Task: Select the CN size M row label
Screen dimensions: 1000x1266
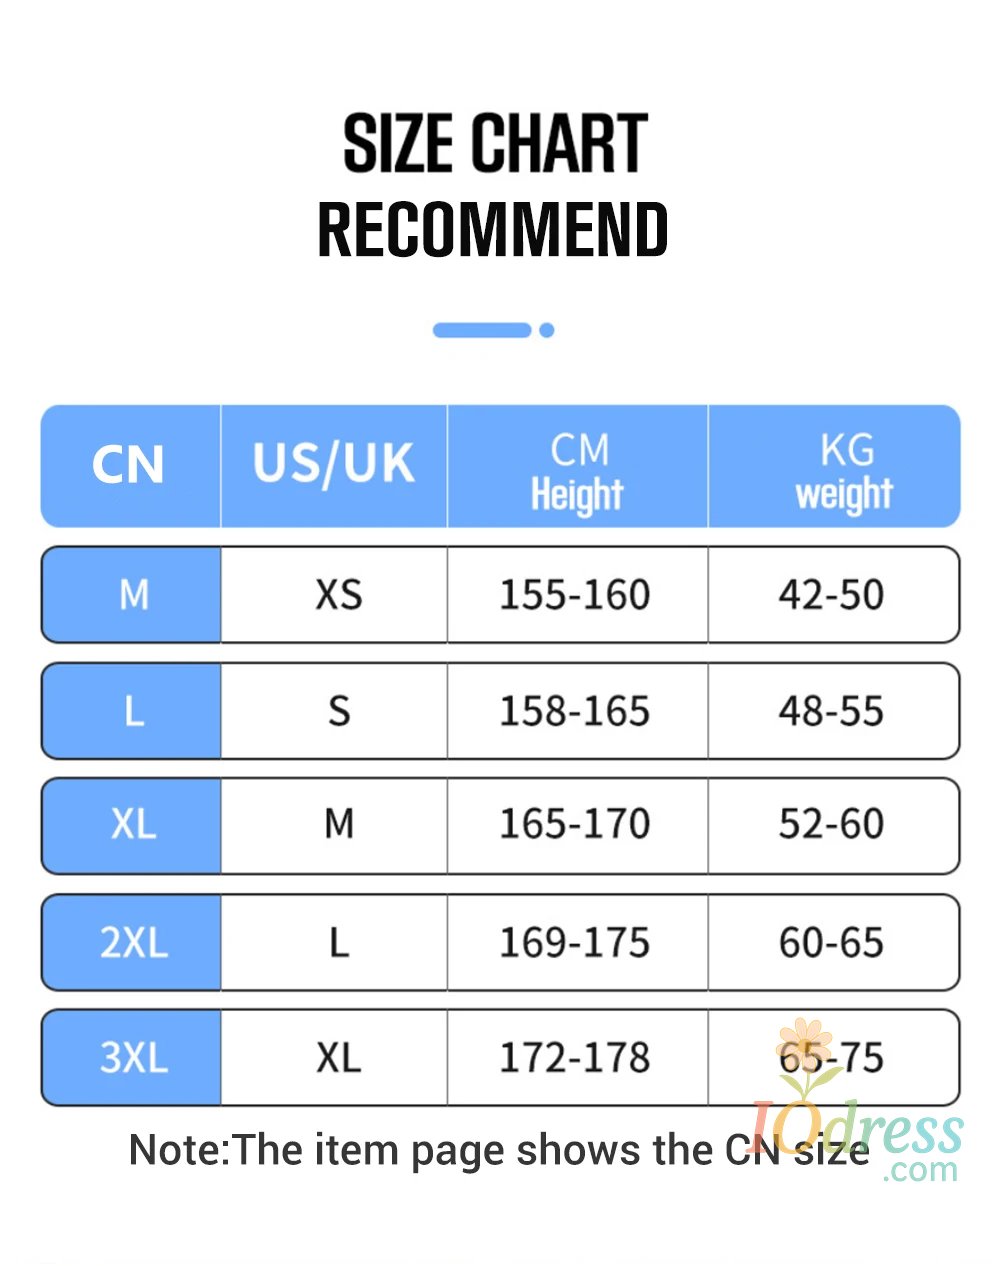Action: coord(132,595)
